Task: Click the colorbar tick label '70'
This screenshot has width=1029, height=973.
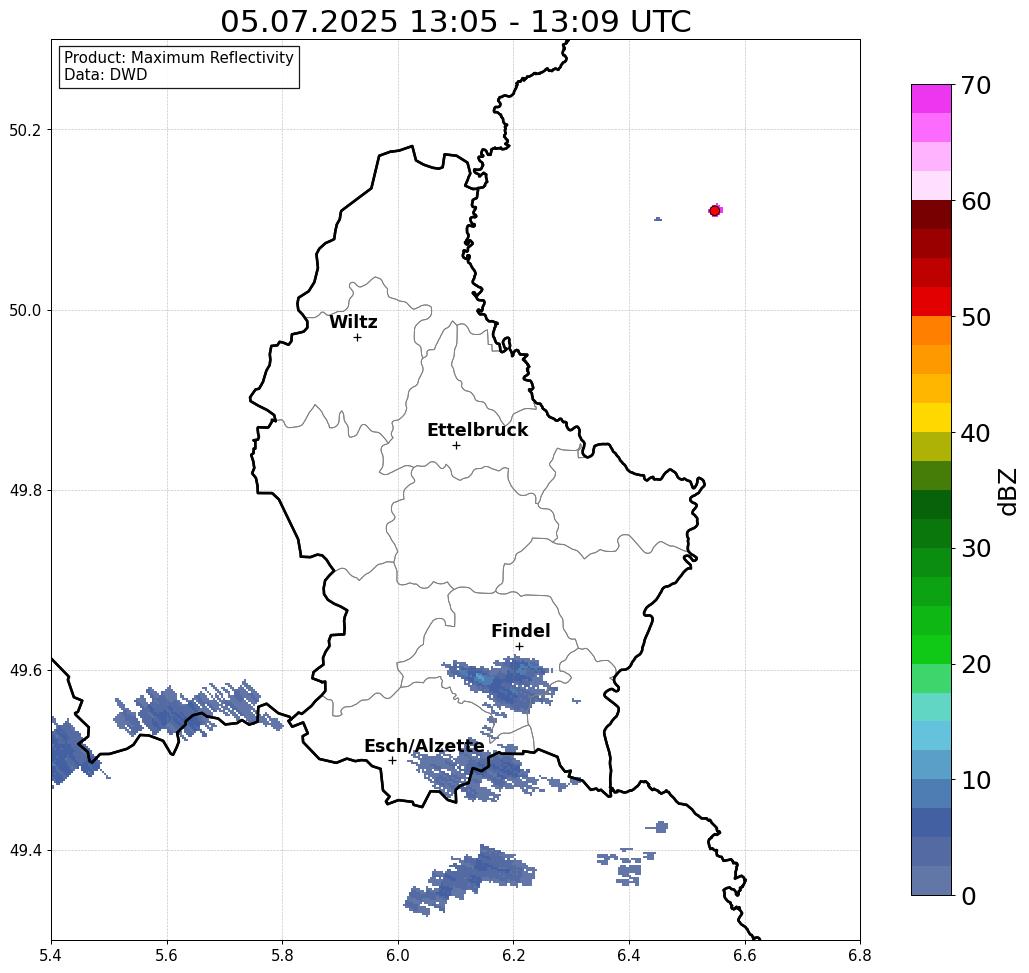Action: (x=975, y=85)
